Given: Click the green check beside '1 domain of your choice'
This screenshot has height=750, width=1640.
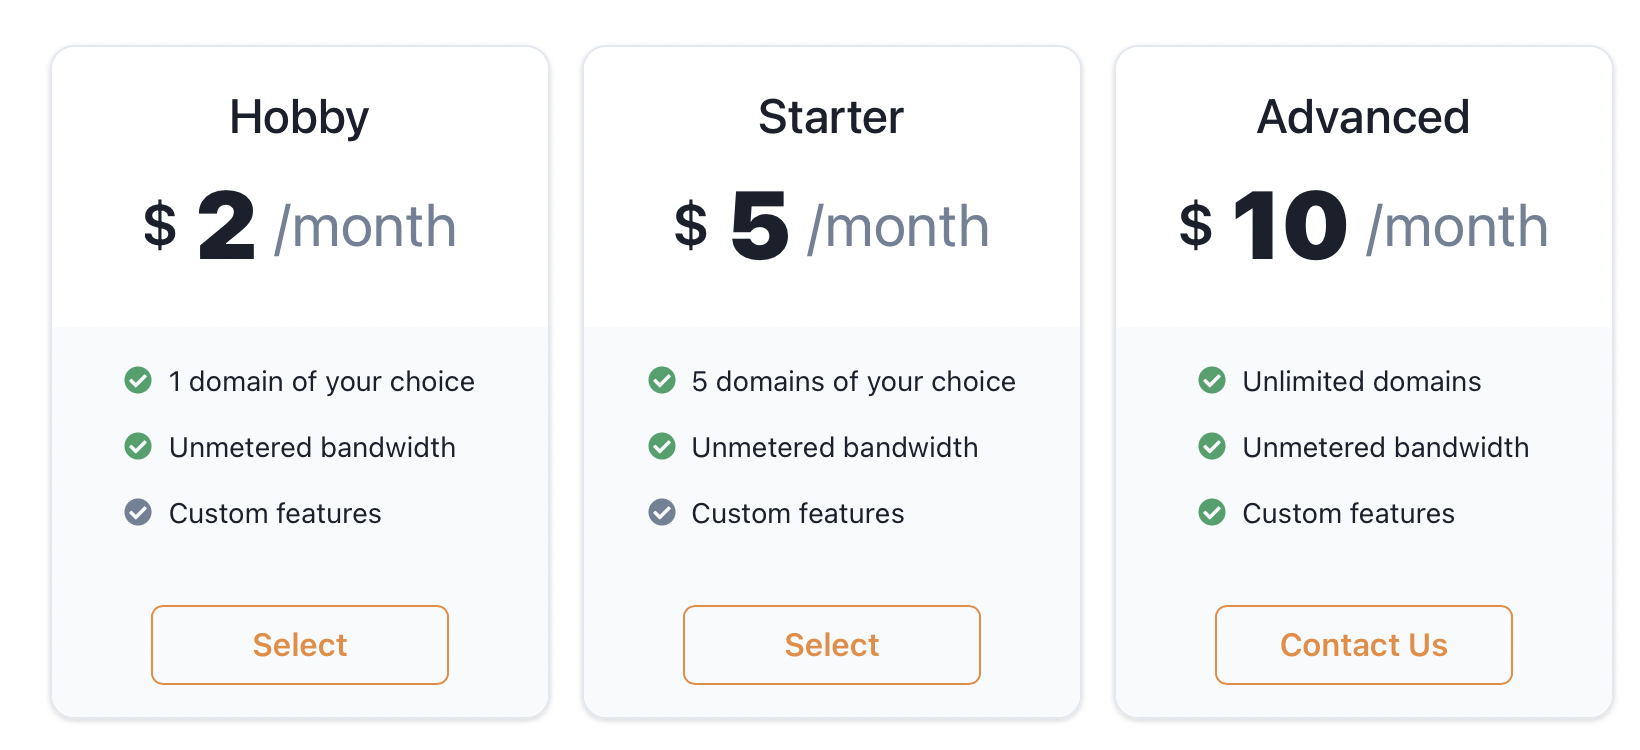Looking at the screenshot, I should pyautogui.click(x=138, y=381).
